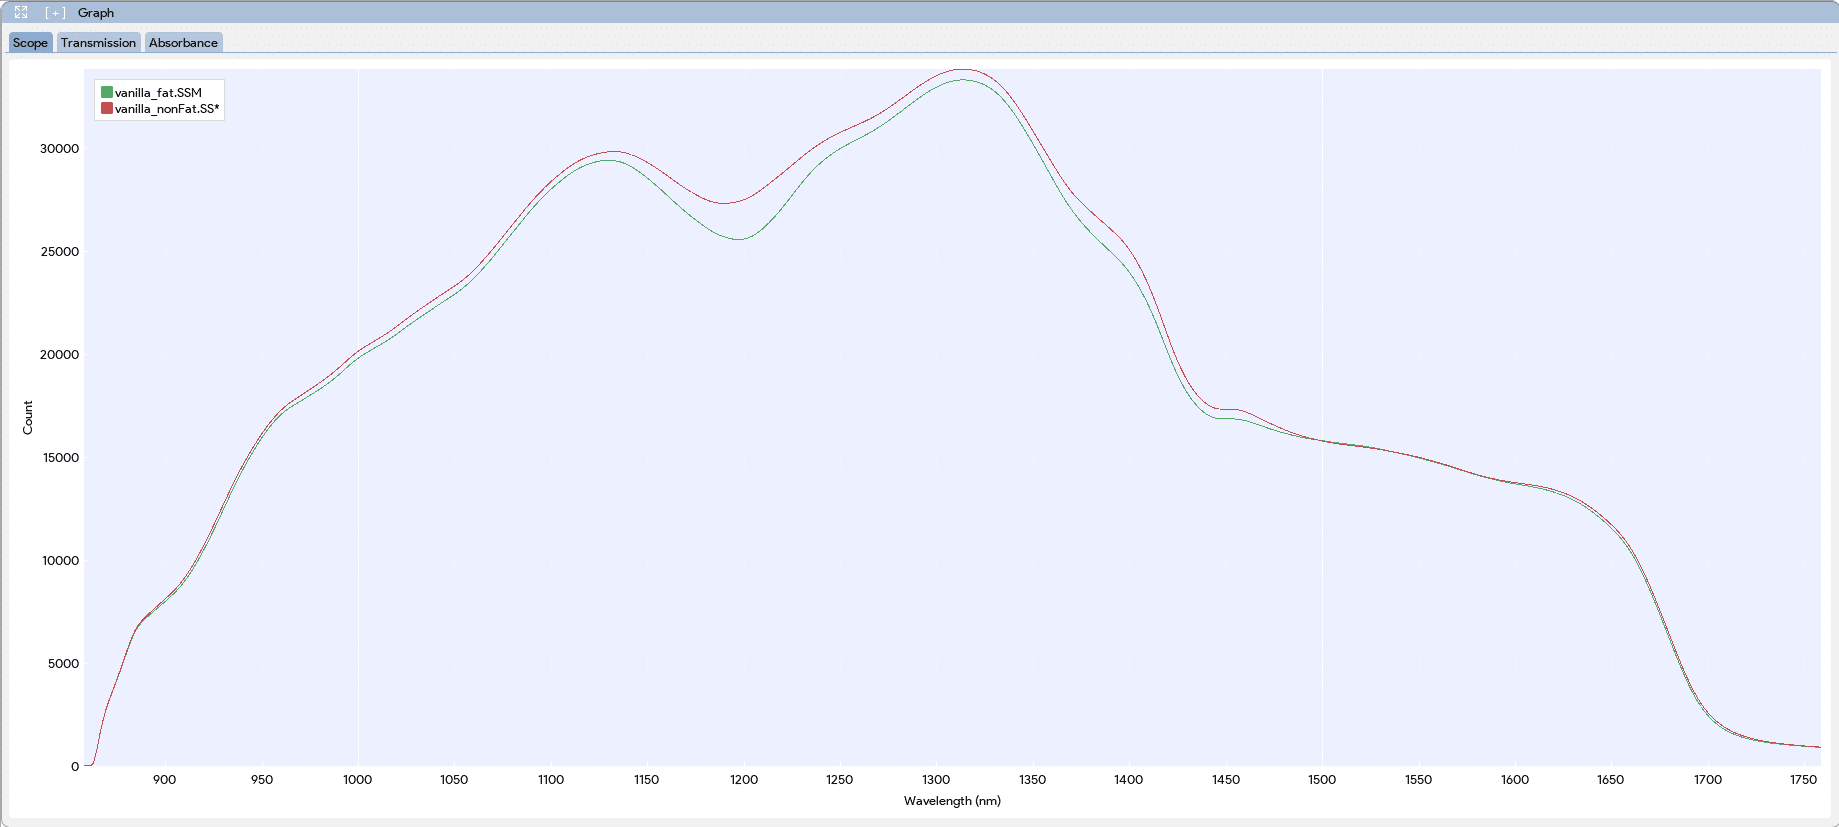Click the 'Wavelength (nm)' axis title

[952, 801]
